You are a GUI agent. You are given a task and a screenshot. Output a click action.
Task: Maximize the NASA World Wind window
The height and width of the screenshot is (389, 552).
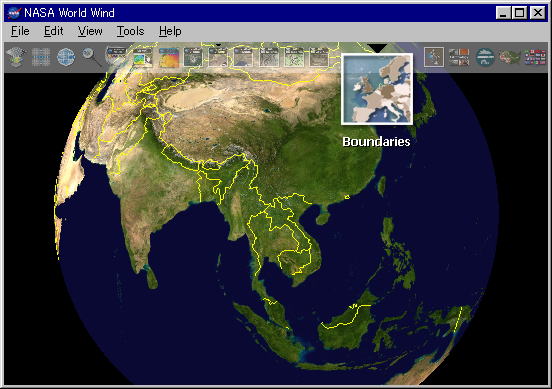point(520,13)
